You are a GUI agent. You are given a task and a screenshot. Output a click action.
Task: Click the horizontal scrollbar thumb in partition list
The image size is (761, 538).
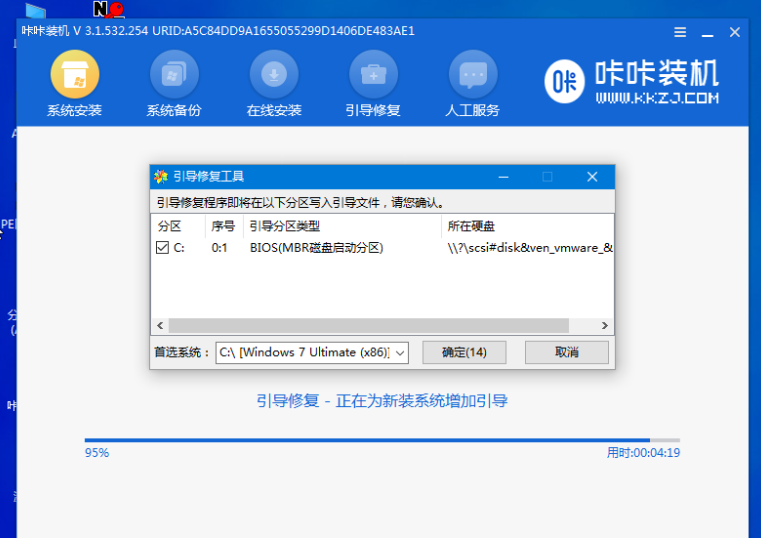point(368,326)
